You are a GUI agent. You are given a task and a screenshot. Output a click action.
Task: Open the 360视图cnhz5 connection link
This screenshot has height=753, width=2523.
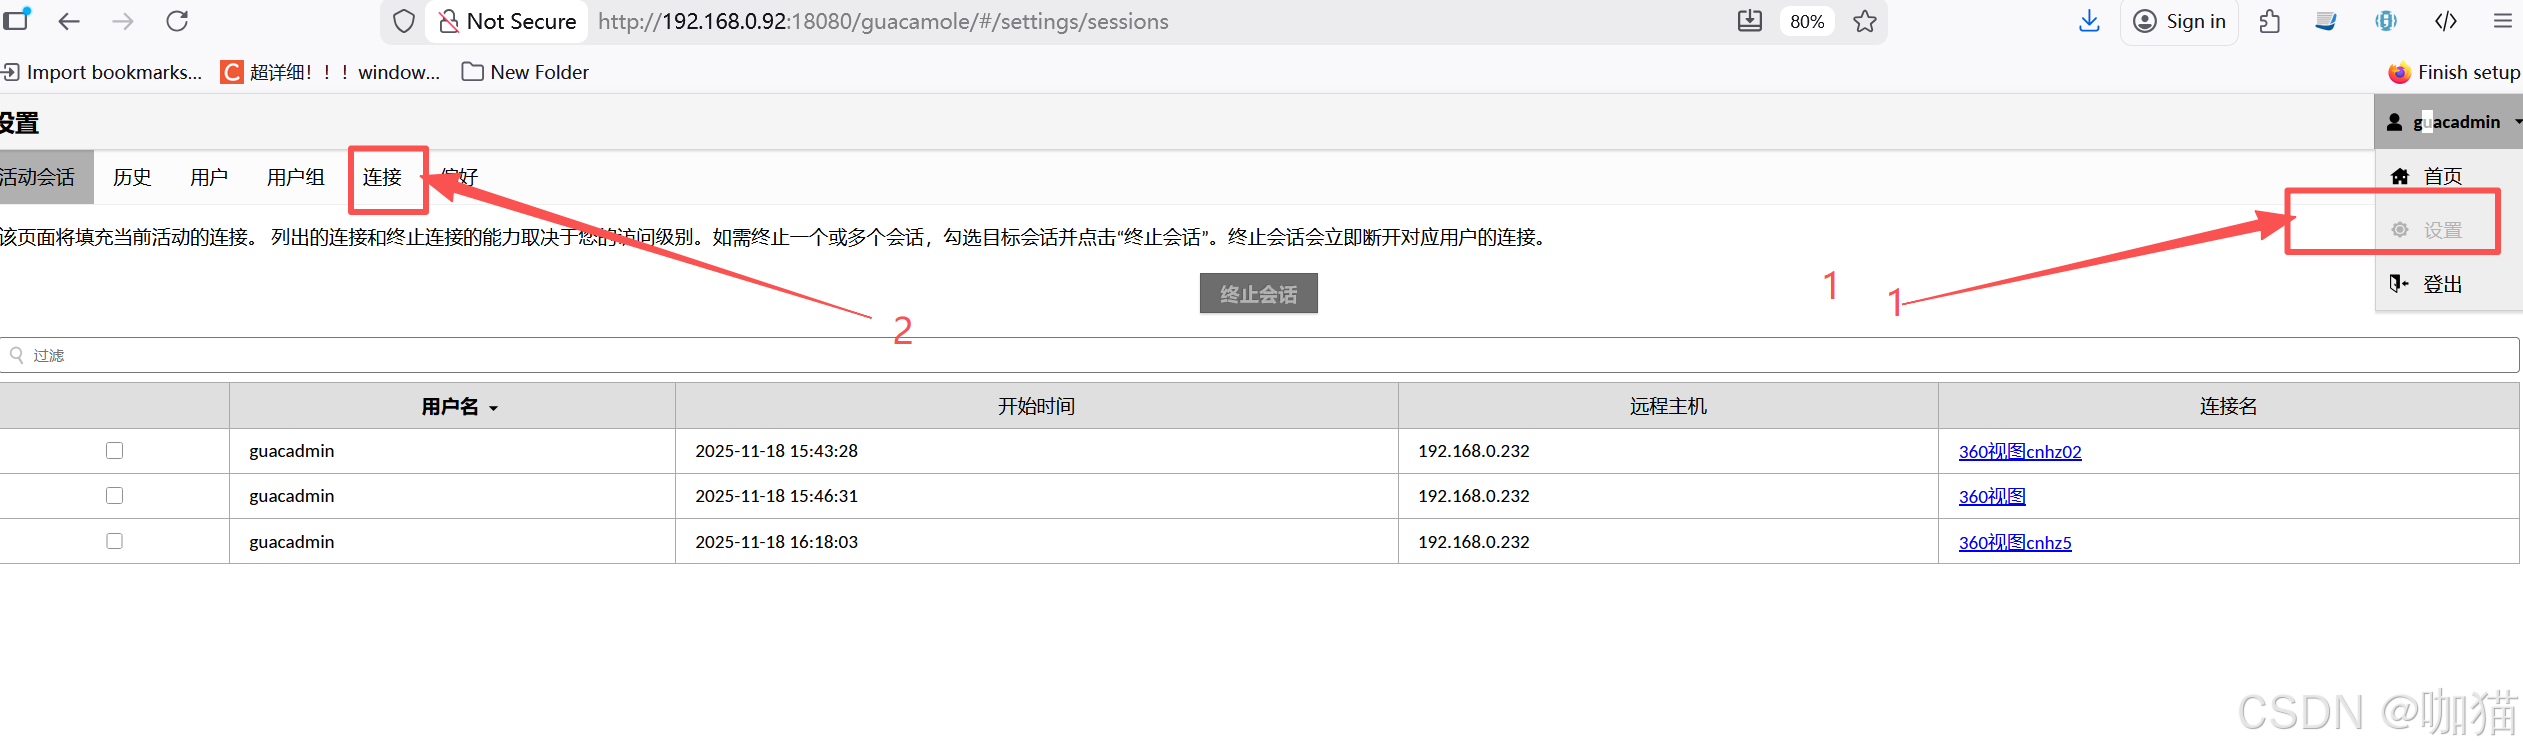point(2015,542)
